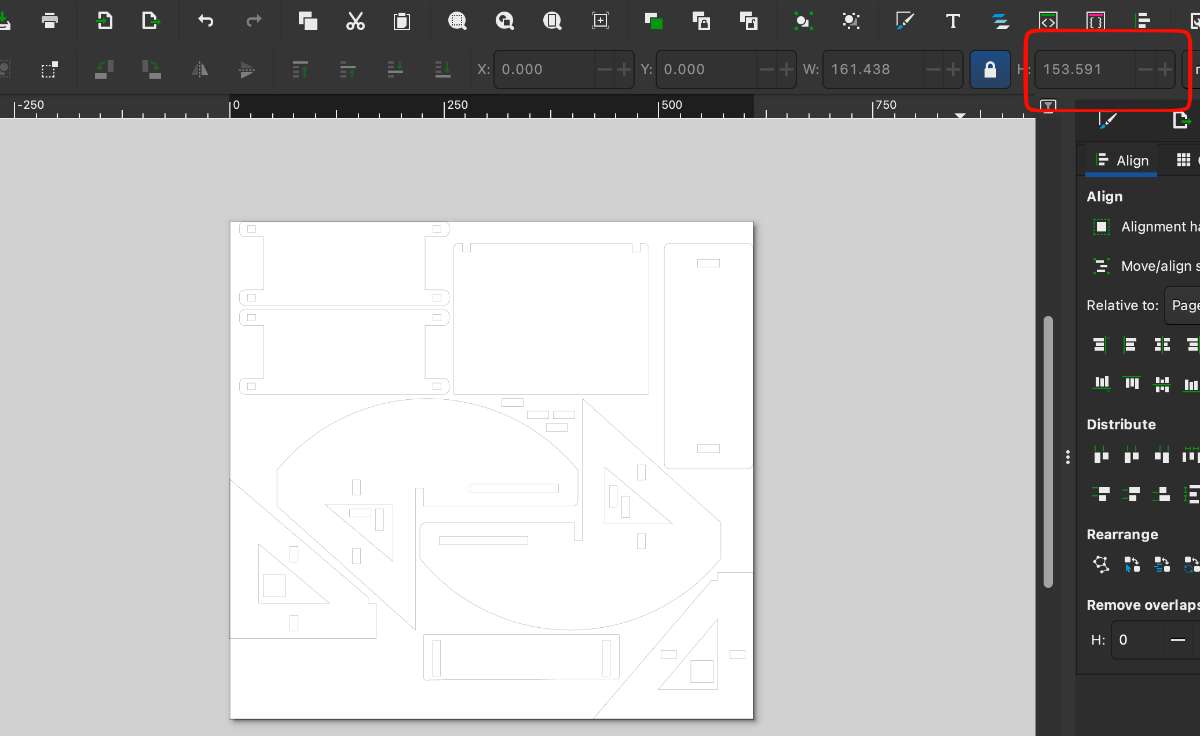This screenshot has height=736, width=1200.
Task: Align left edges of objects
Action: pyautogui.click(x=1131, y=344)
